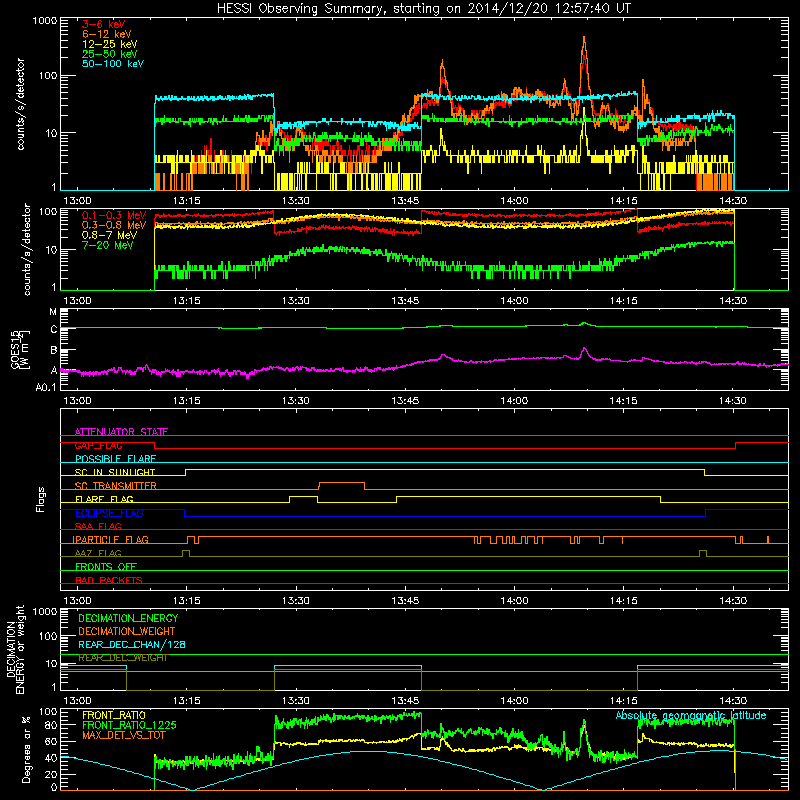
Task: Pick the yellow 12-25 keV legend label
Action: pos(109,44)
